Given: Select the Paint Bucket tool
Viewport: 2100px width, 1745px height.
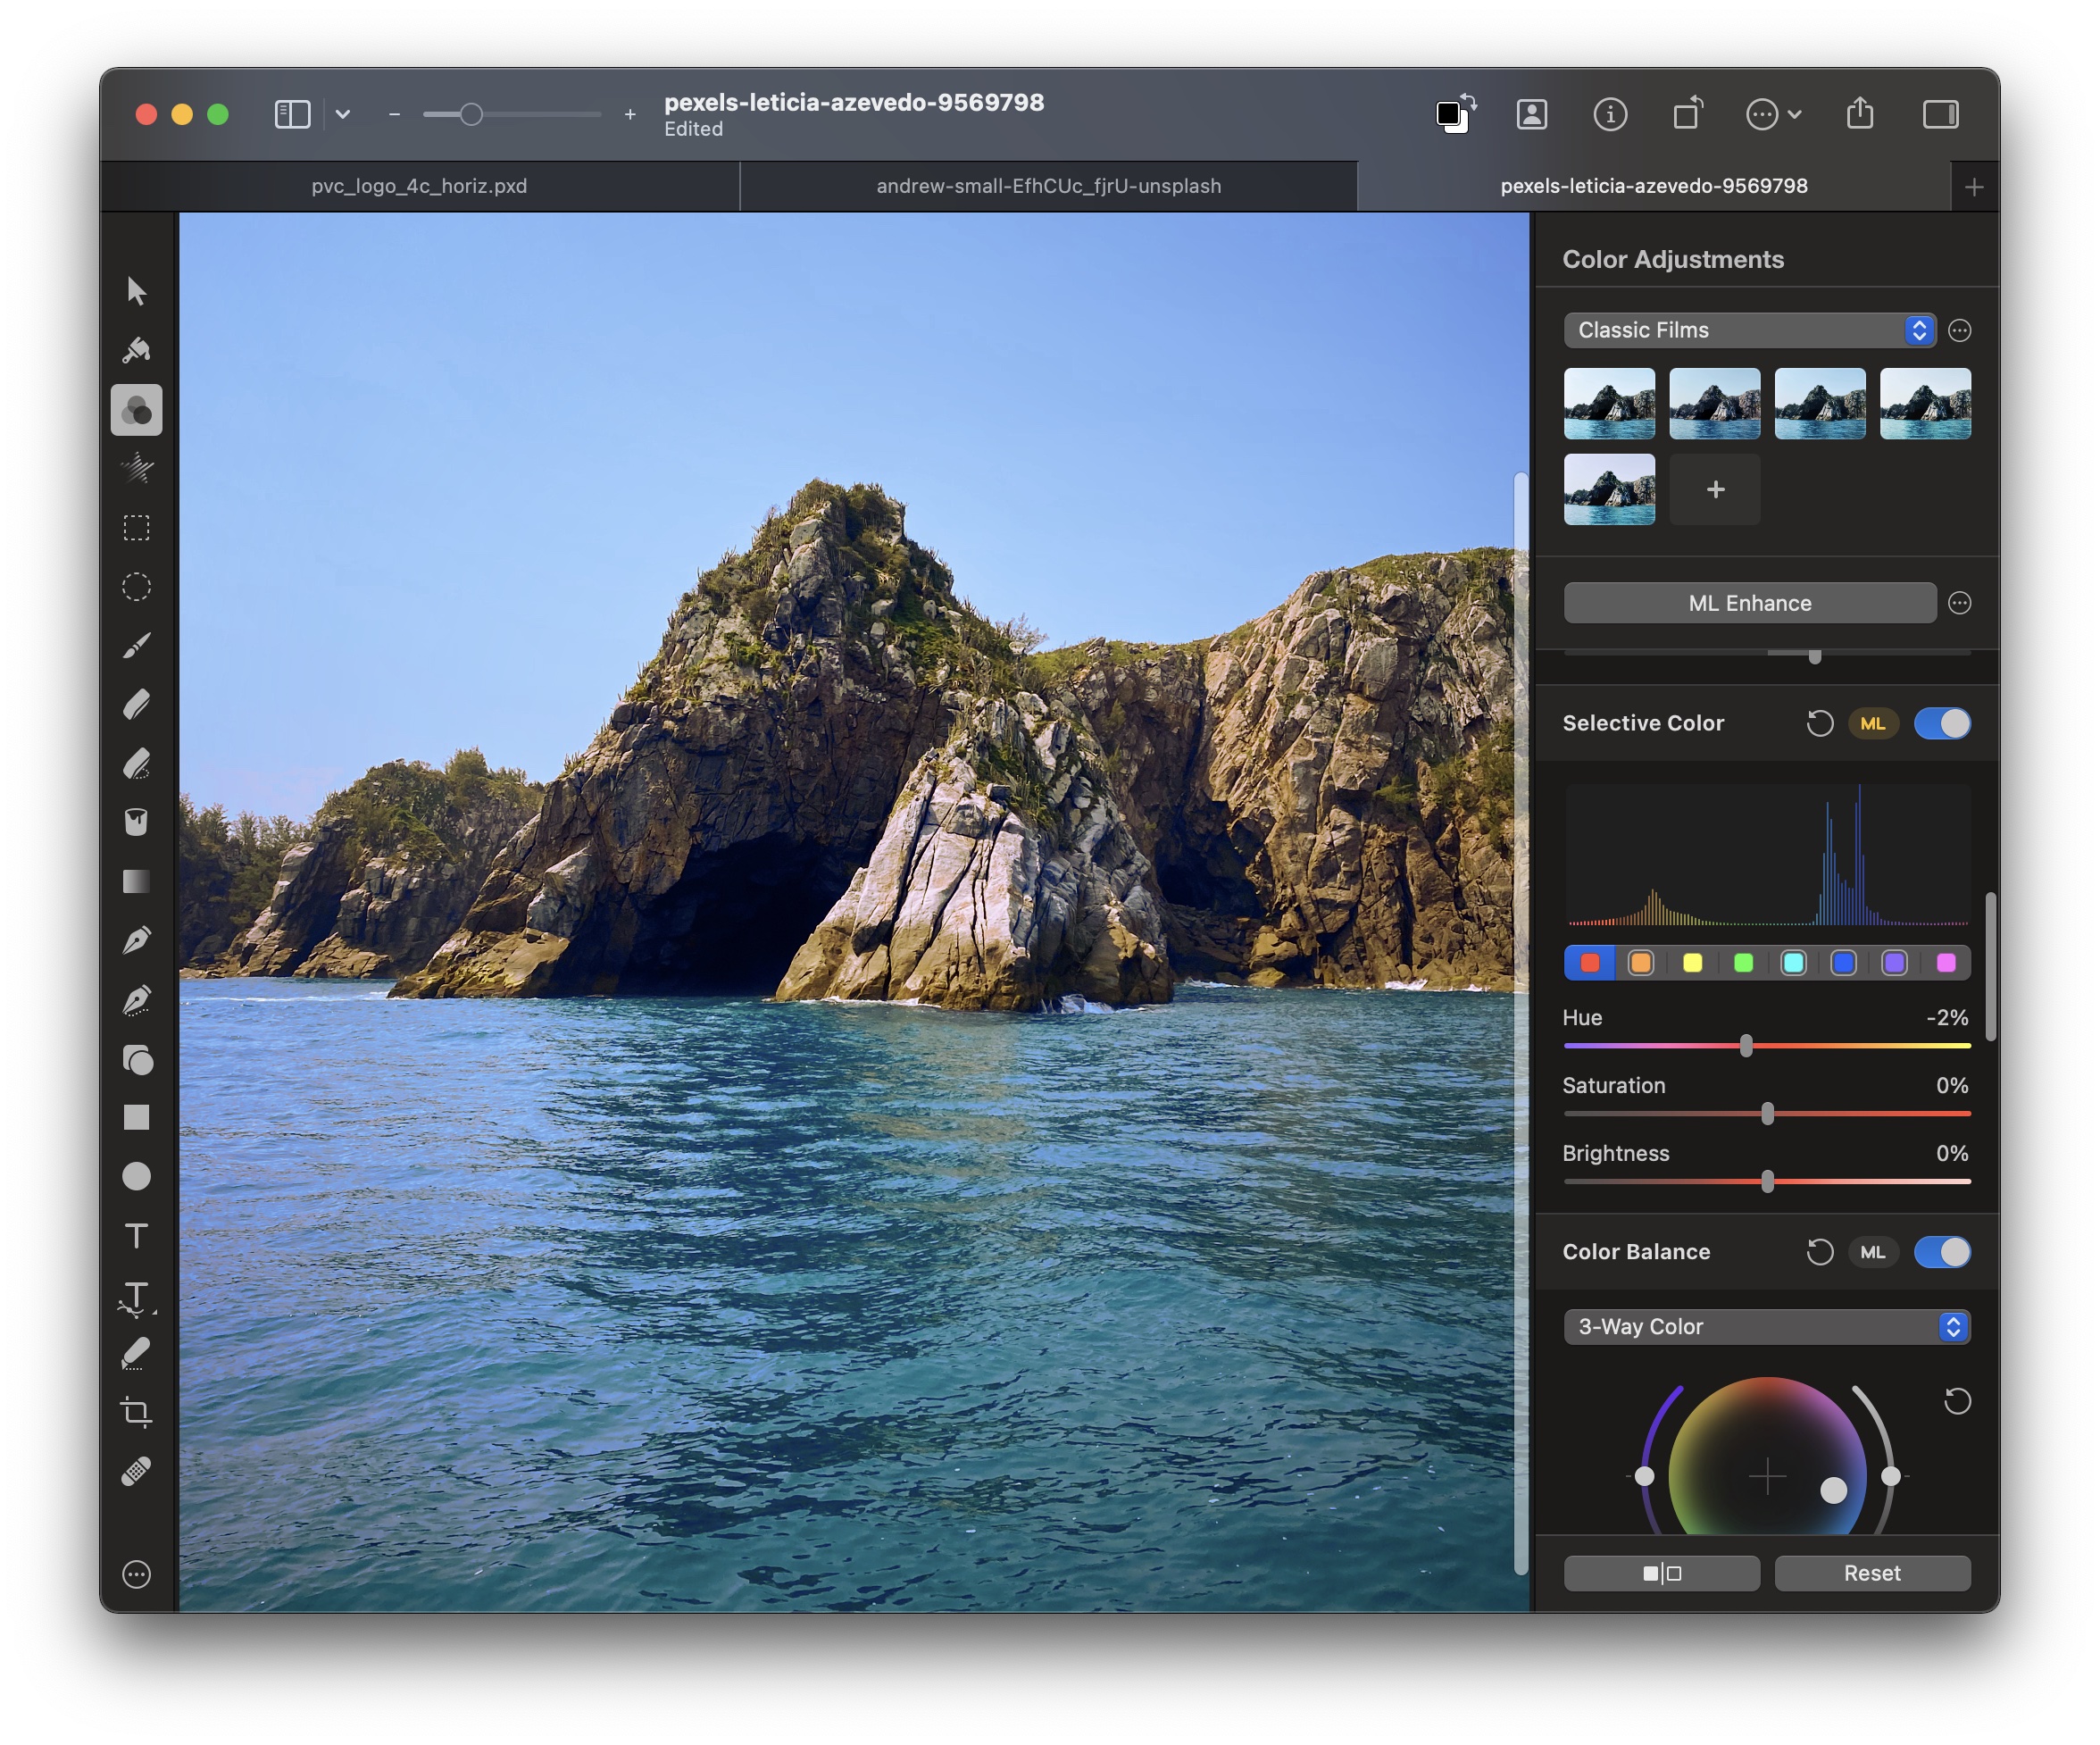Looking at the screenshot, I should [141, 820].
